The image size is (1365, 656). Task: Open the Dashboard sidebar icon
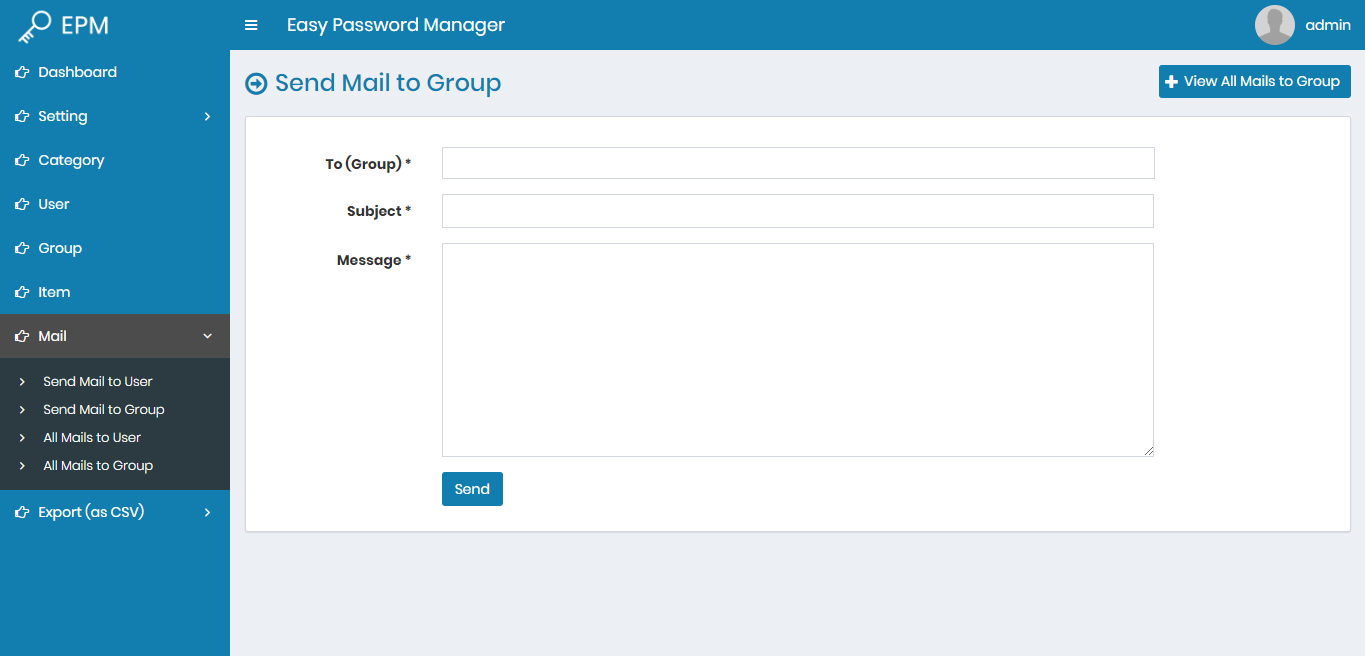[x=20, y=72]
